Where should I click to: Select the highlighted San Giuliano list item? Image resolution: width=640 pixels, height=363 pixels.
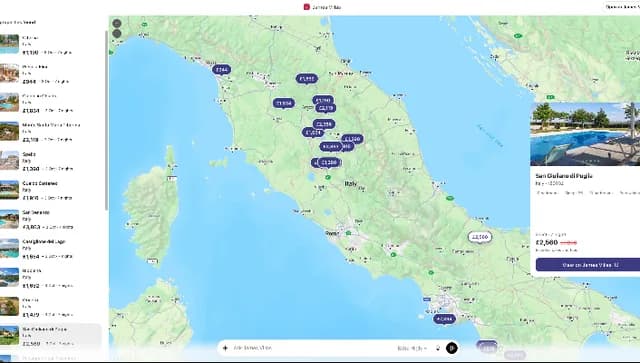(50, 336)
